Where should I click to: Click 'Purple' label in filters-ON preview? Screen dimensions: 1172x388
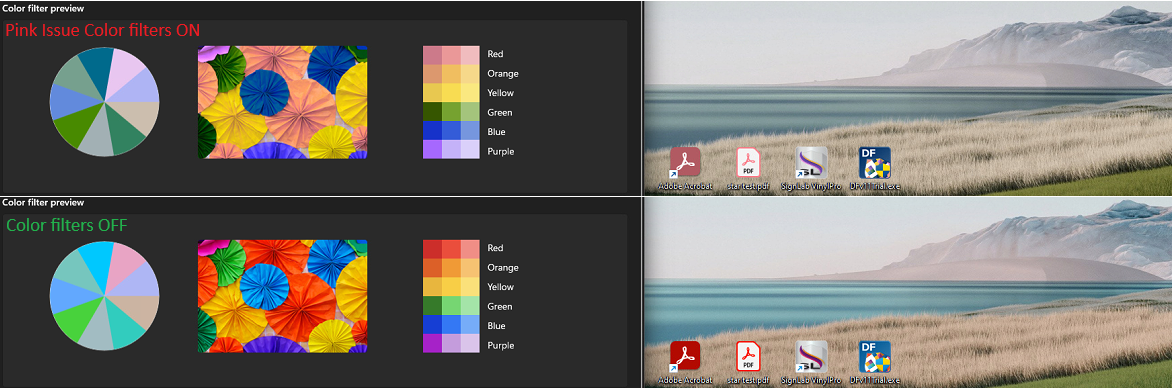500,151
